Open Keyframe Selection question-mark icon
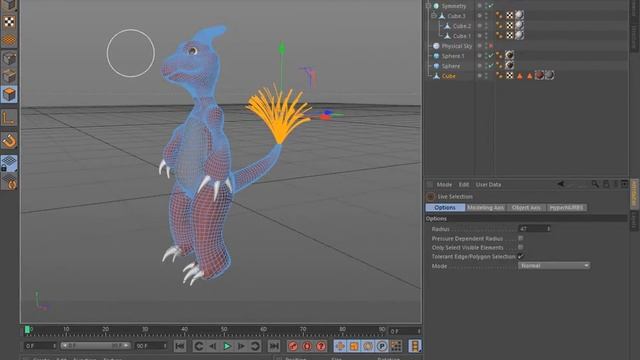Screen dimensions: 640x360 (x=321, y=346)
